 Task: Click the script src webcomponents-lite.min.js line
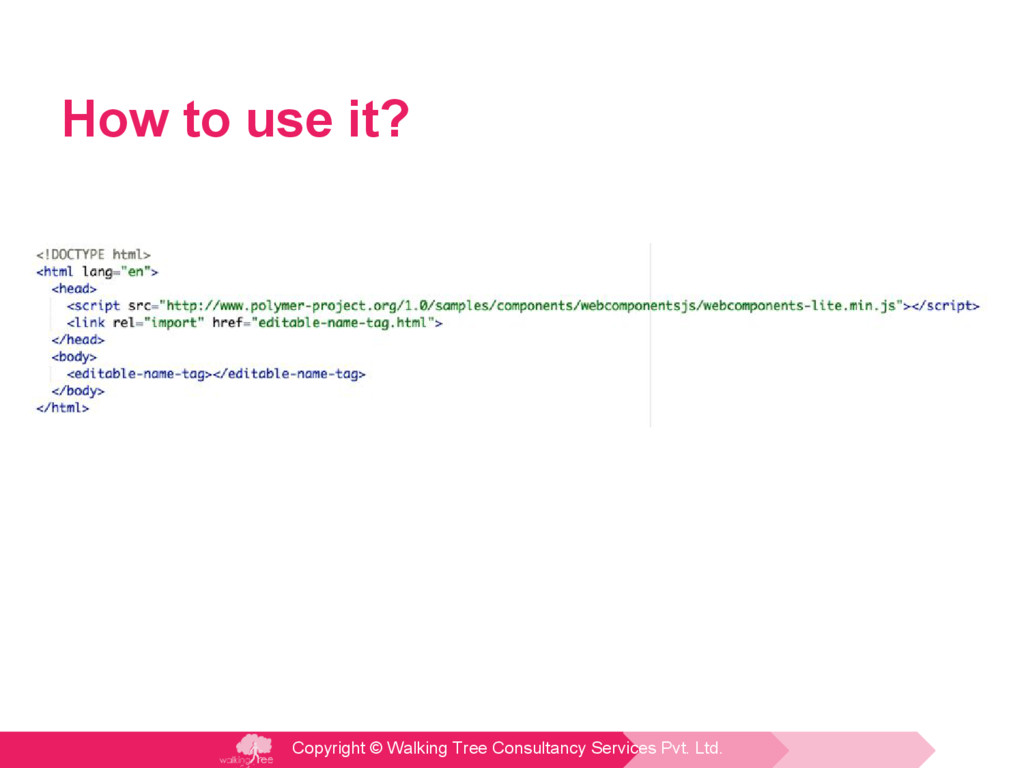pos(523,306)
